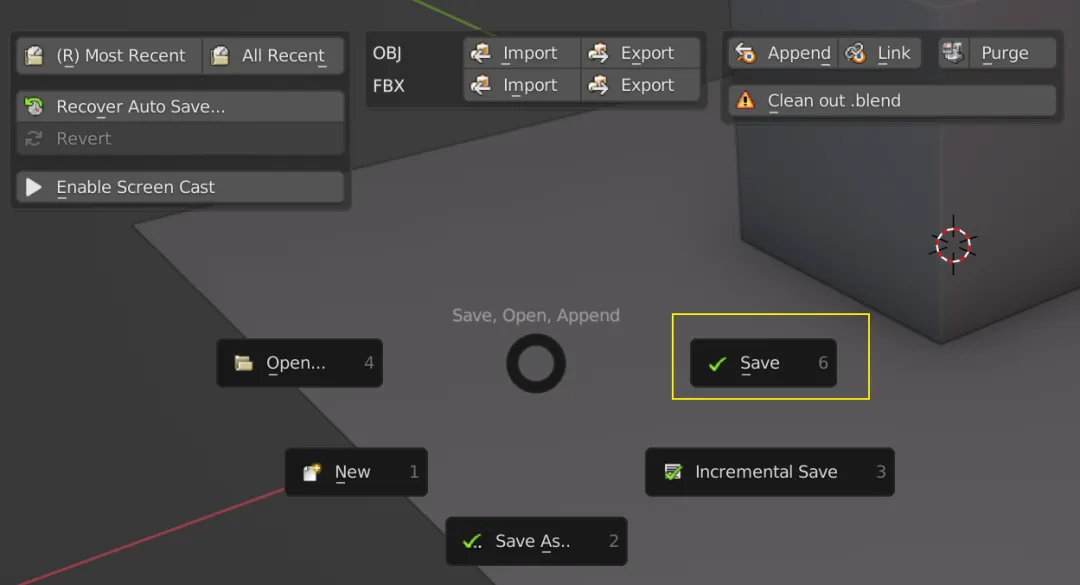Click the green checkmark icon on Save
1080x585 pixels.
(717, 363)
